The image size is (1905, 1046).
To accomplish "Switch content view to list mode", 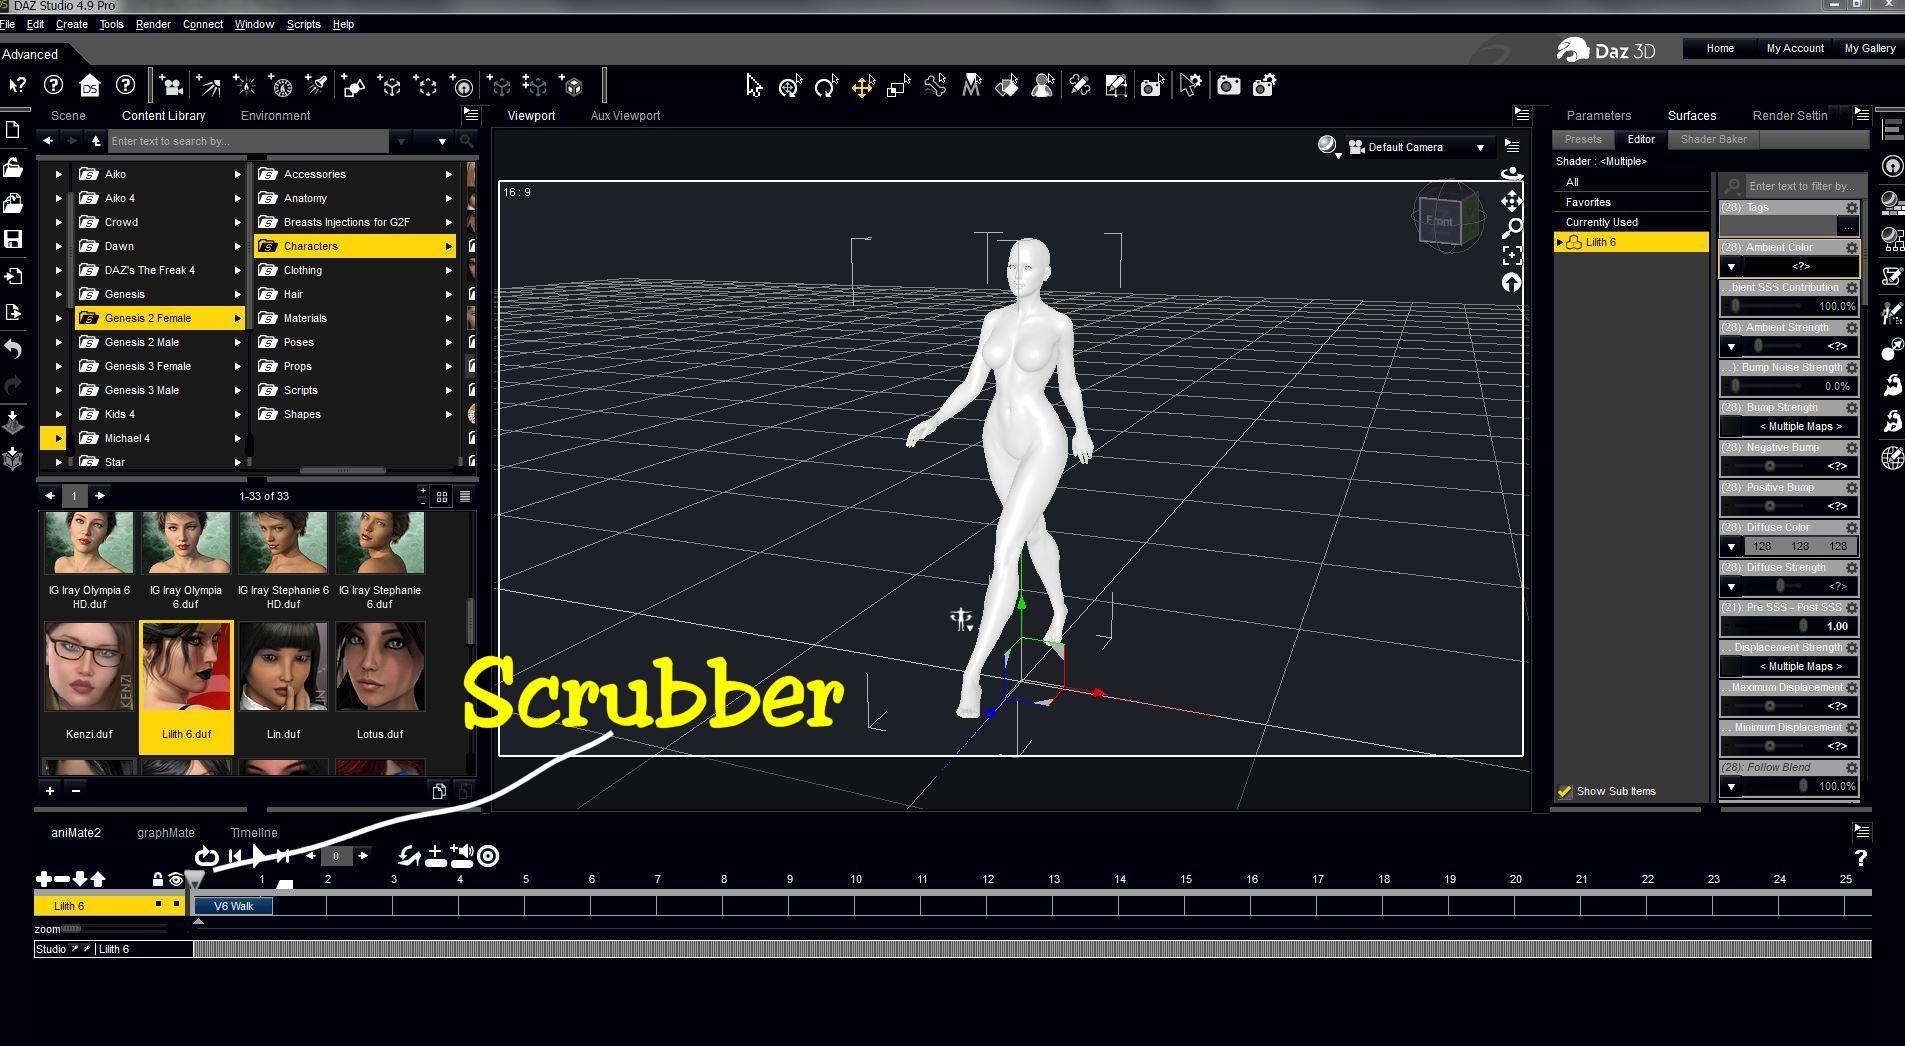I will (464, 496).
